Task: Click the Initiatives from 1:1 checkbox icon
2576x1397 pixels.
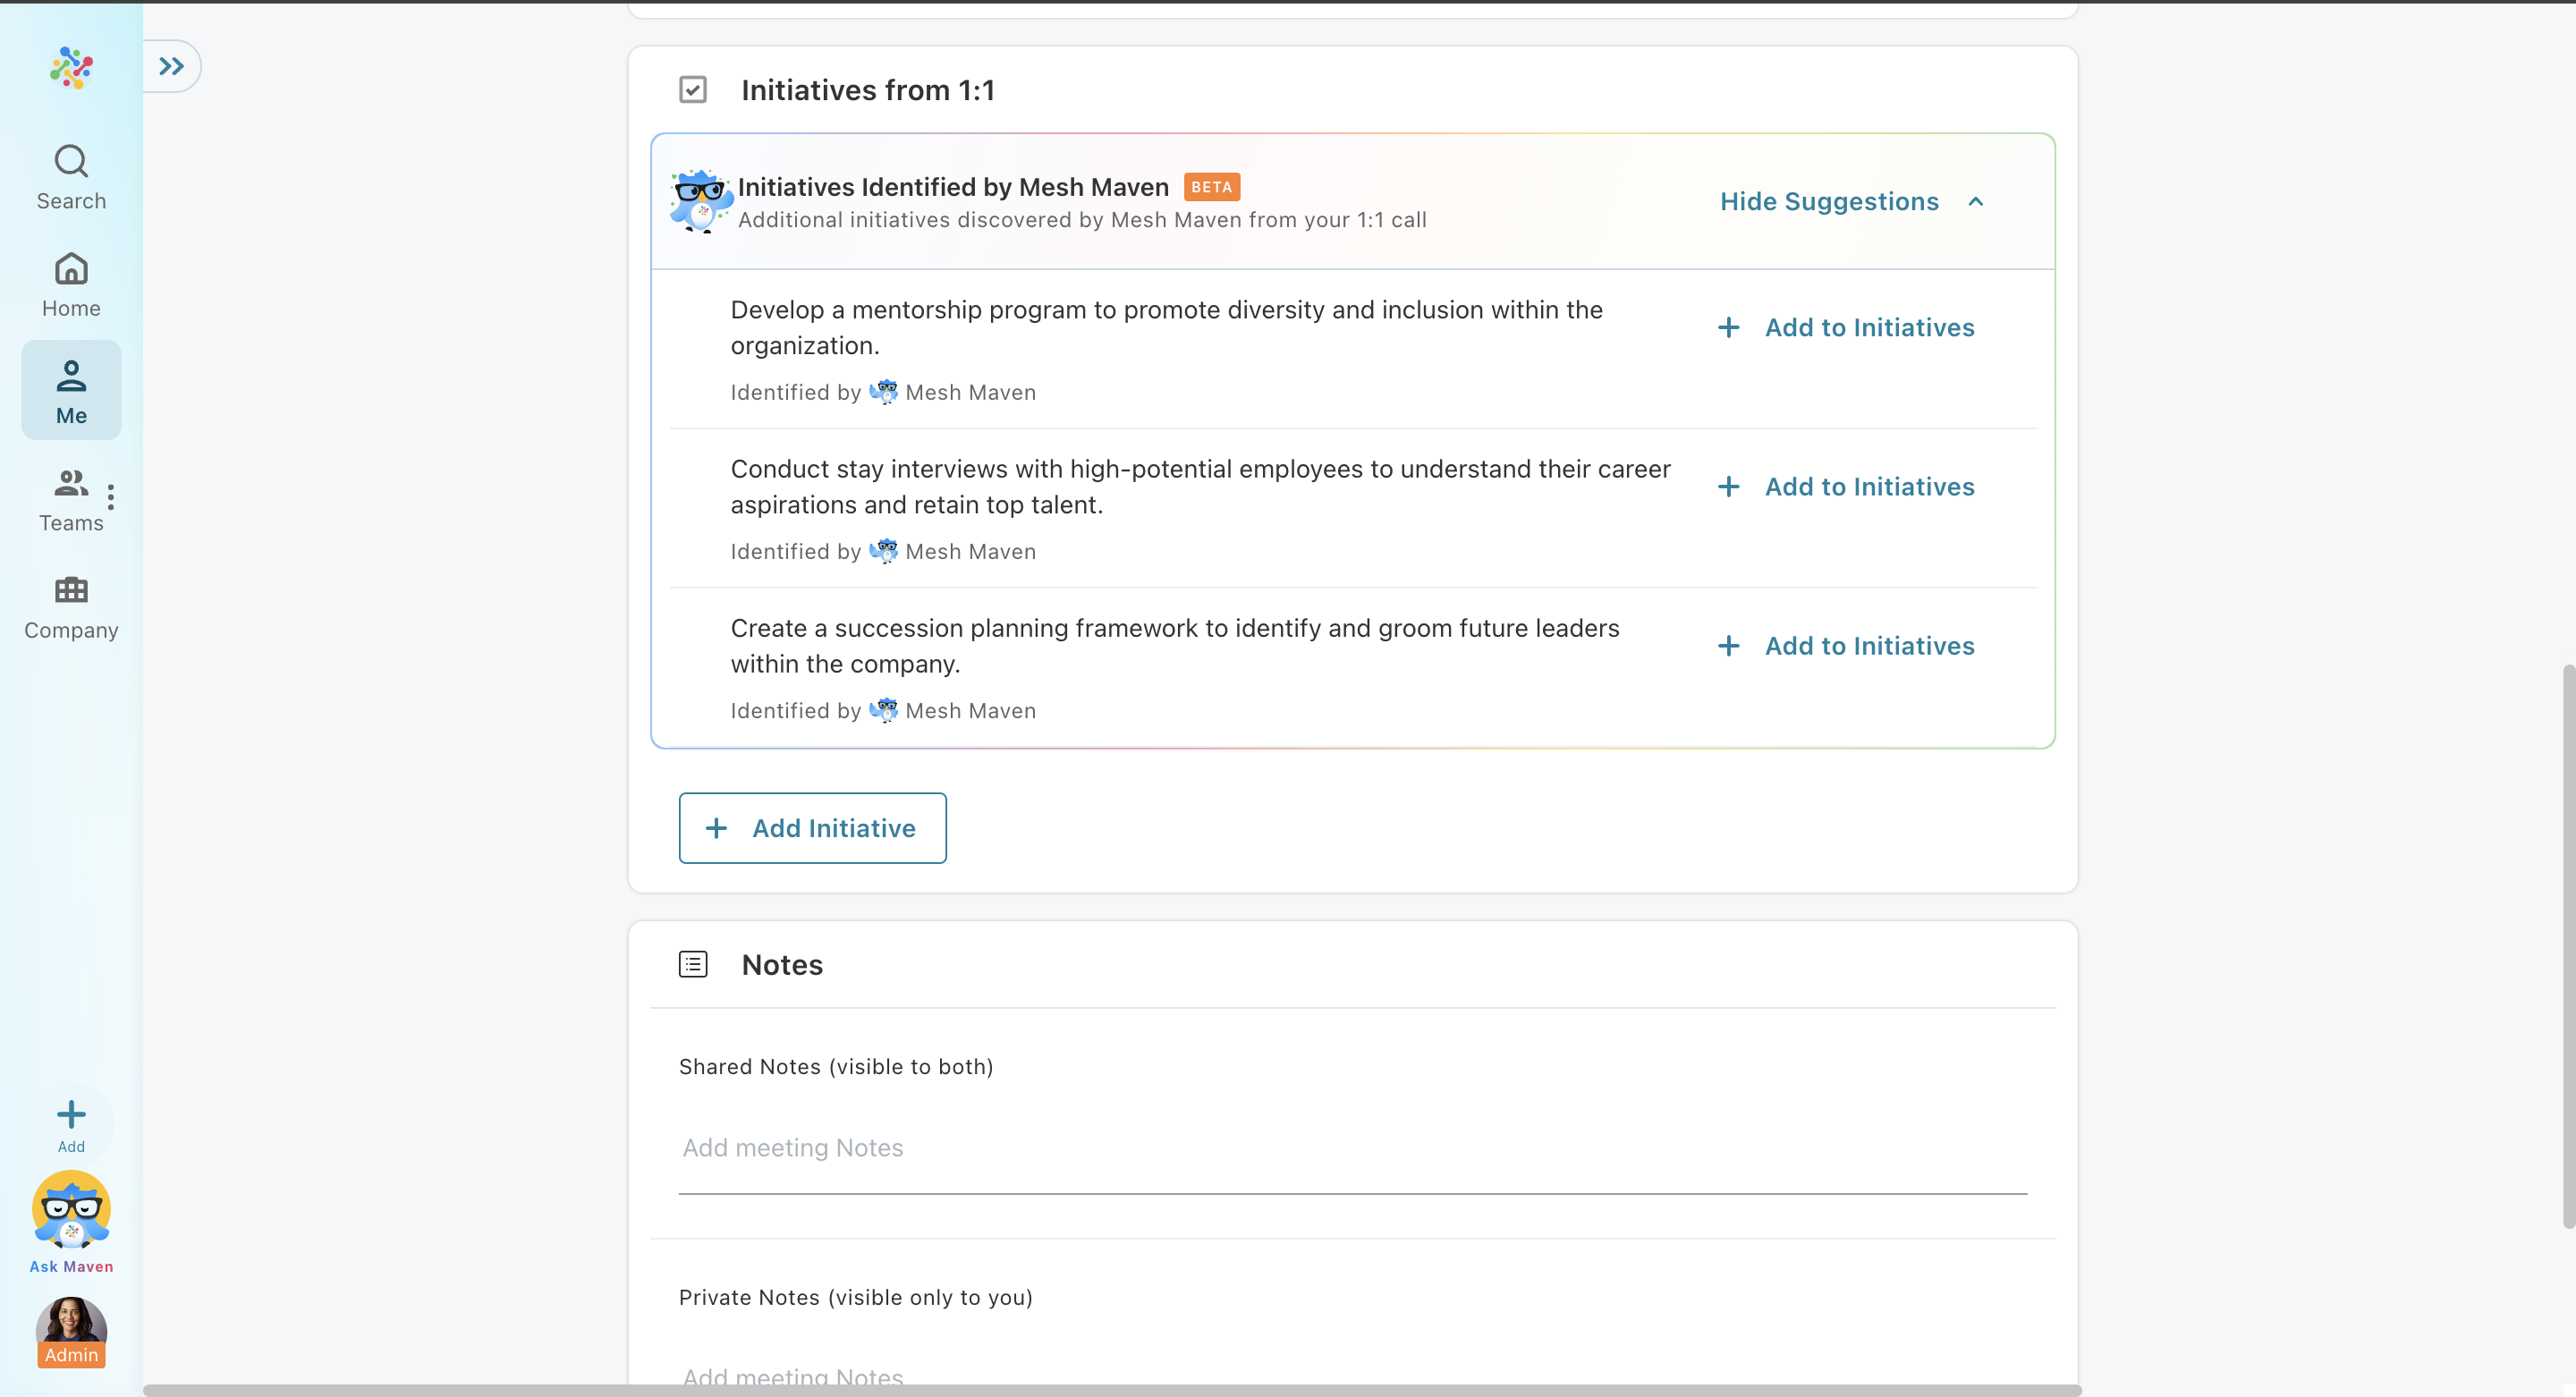Action: tap(693, 90)
